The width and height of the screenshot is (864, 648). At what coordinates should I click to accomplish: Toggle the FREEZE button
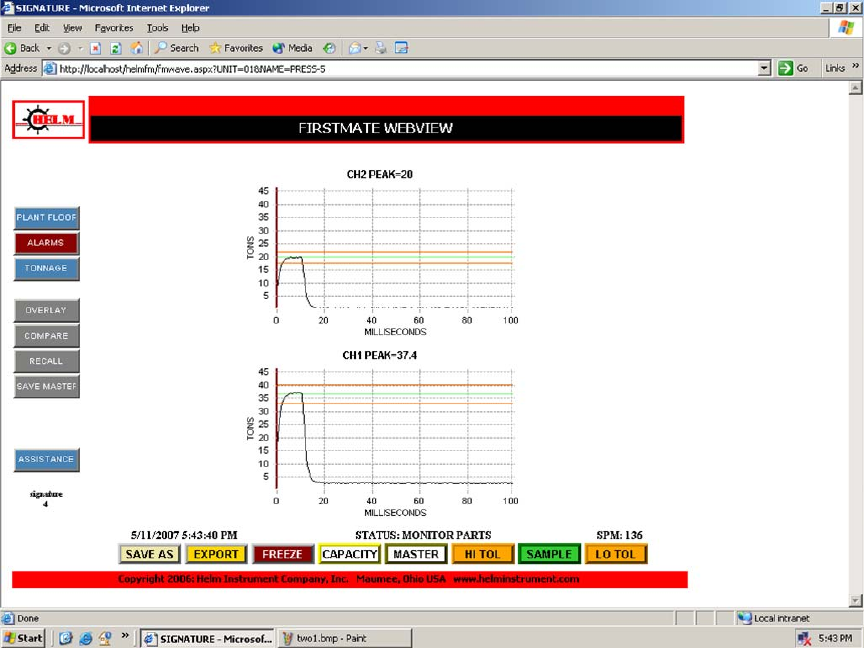coord(283,554)
